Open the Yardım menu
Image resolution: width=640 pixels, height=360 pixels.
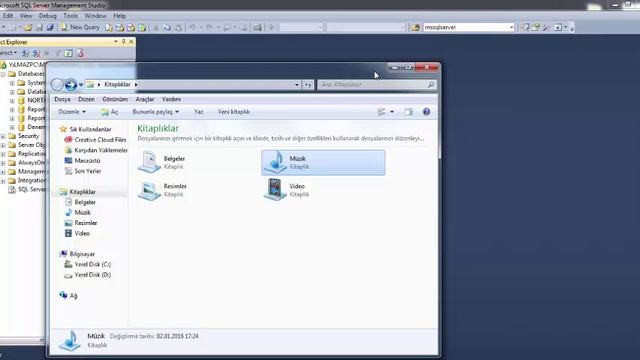click(171, 99)
